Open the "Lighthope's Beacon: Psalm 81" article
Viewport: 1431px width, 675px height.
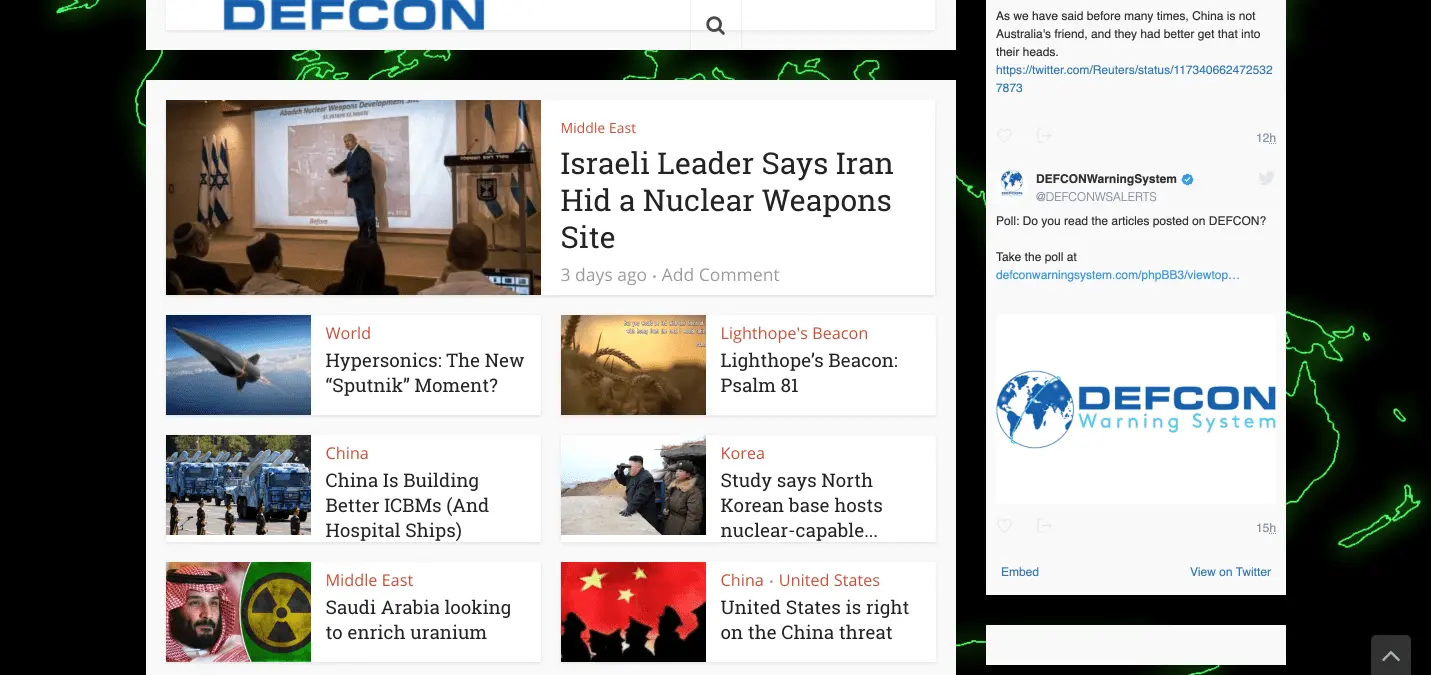[x=809, y=373]
